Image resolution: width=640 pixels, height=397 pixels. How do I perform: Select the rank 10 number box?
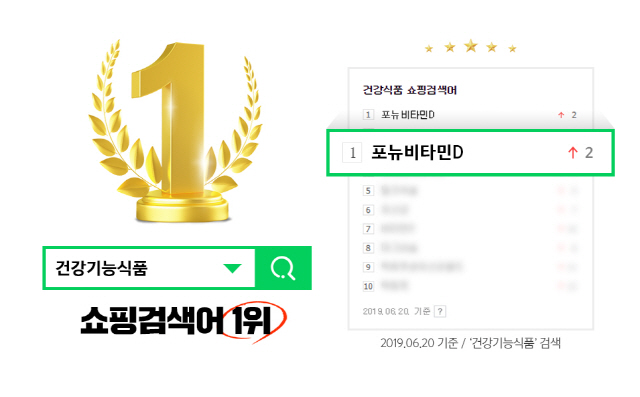click(x=368, y=286)
